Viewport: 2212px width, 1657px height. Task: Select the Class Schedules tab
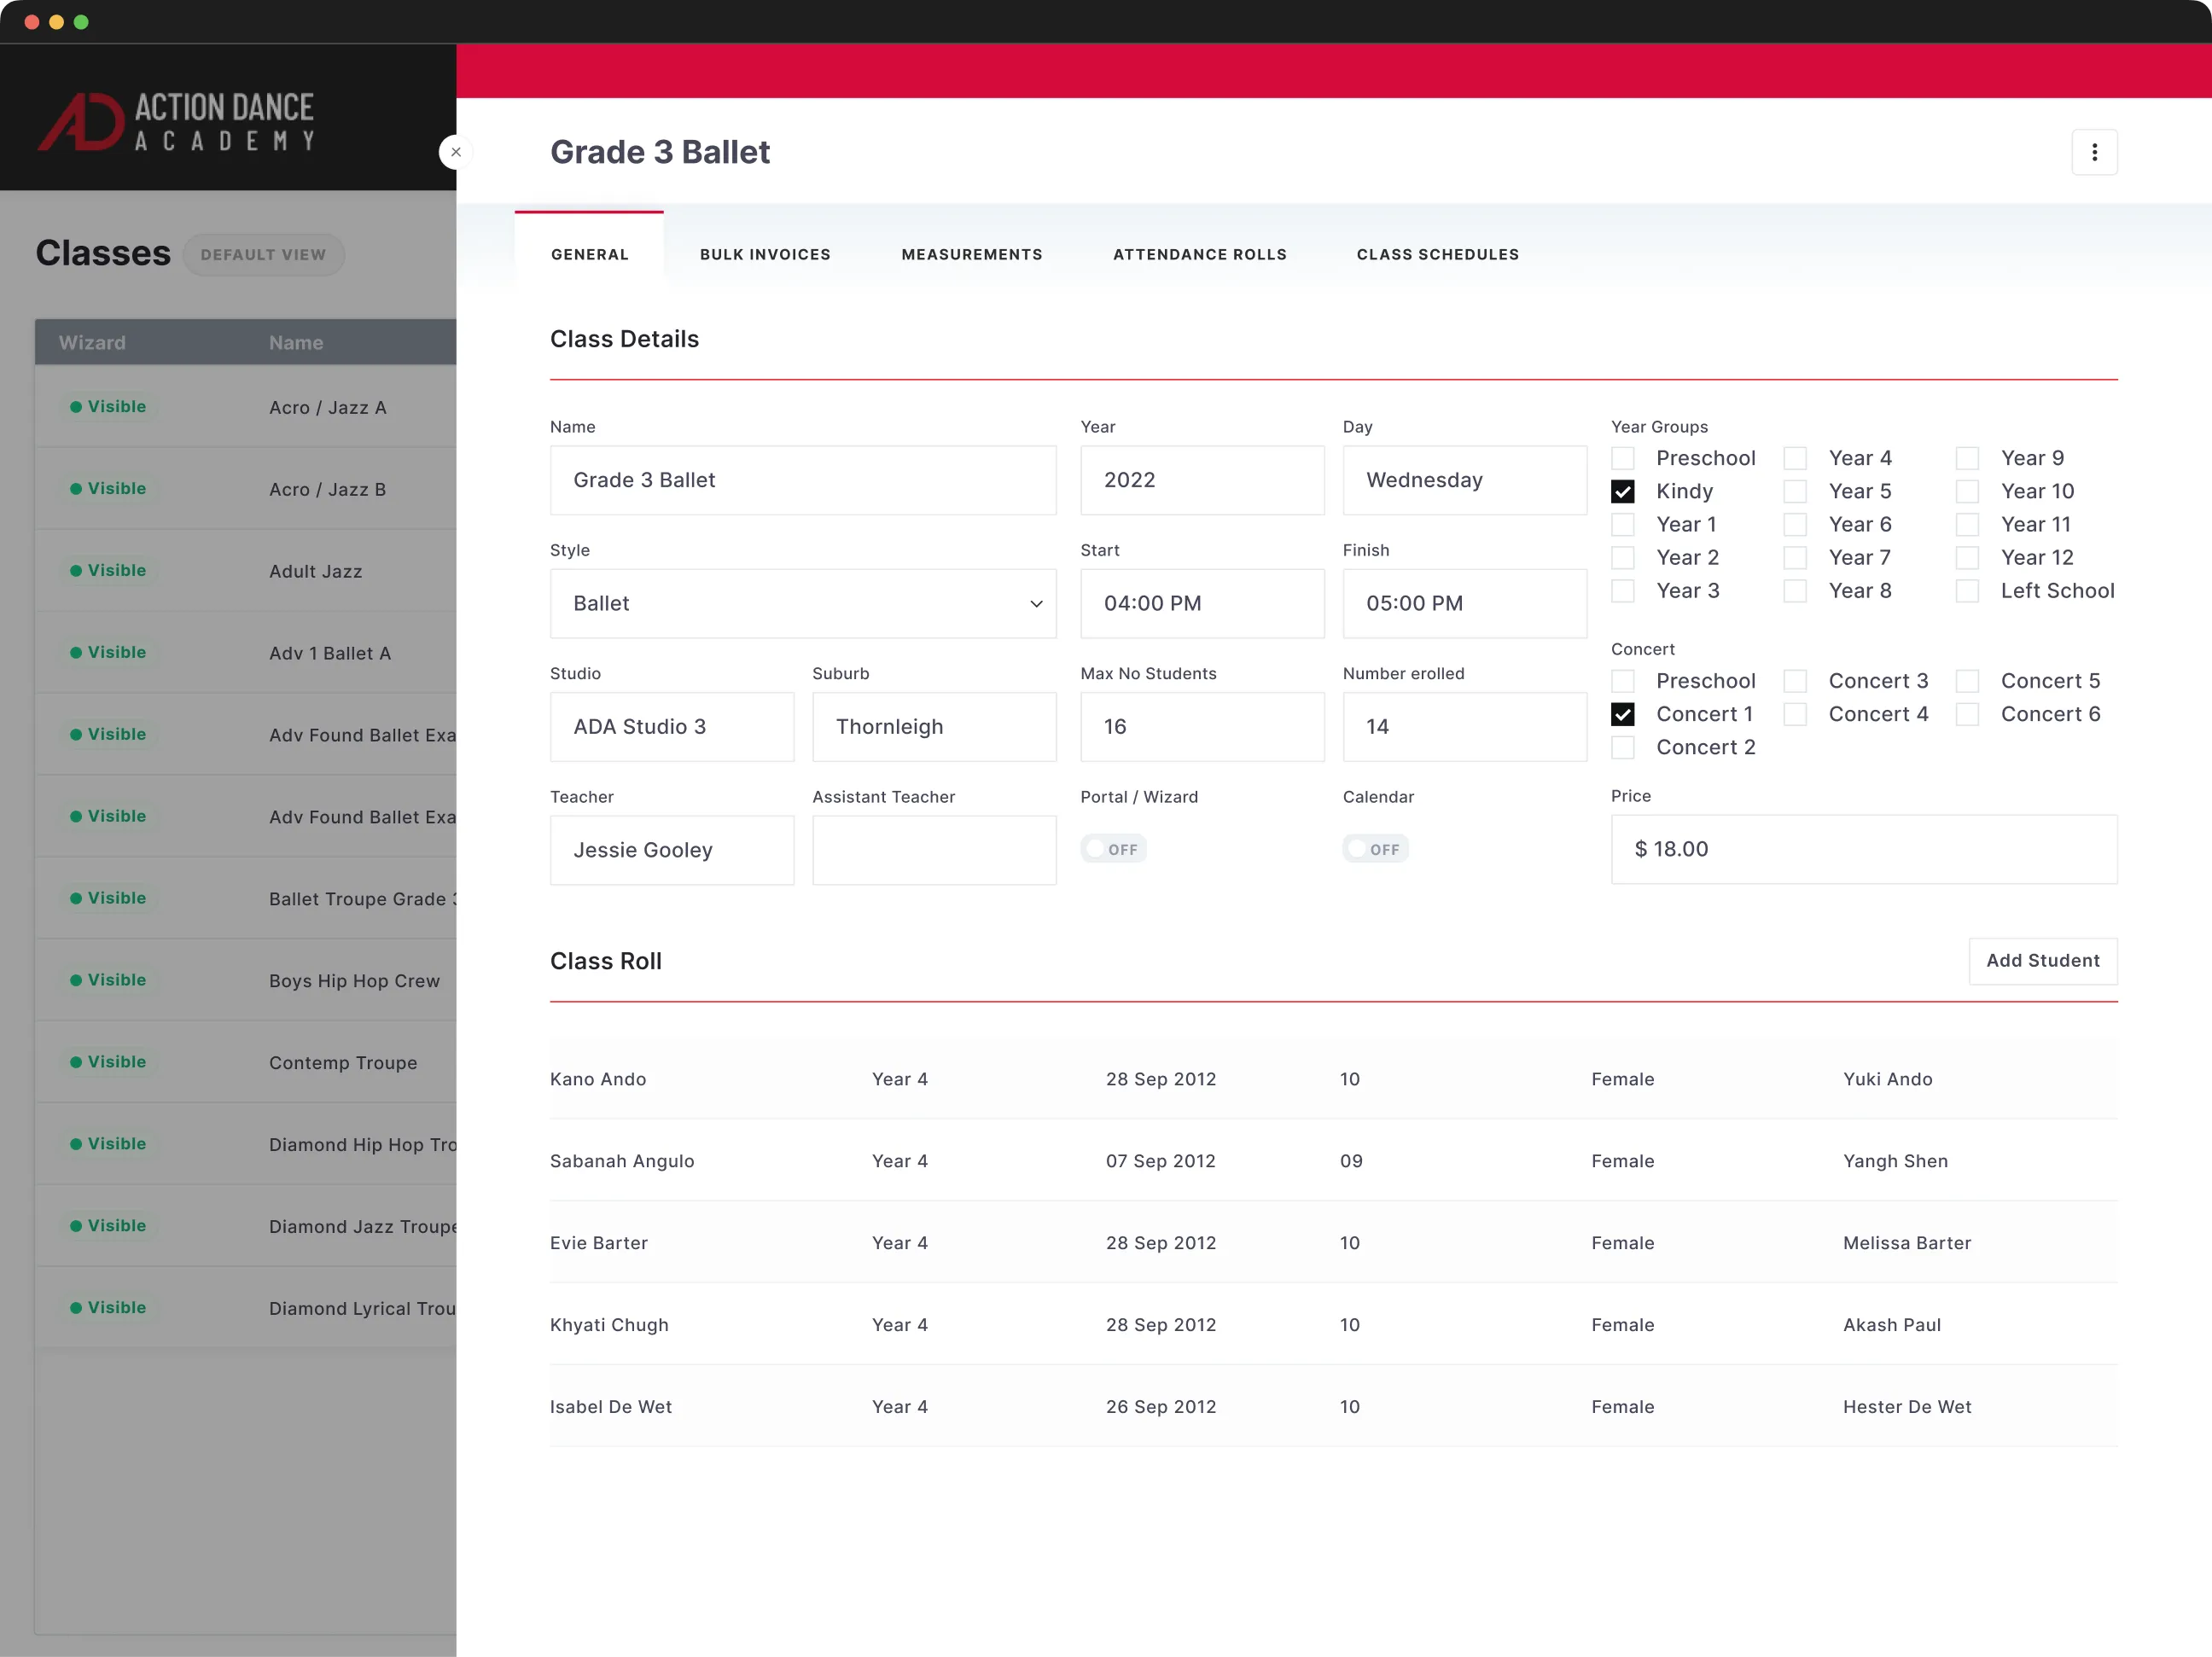coord(1438,254)
